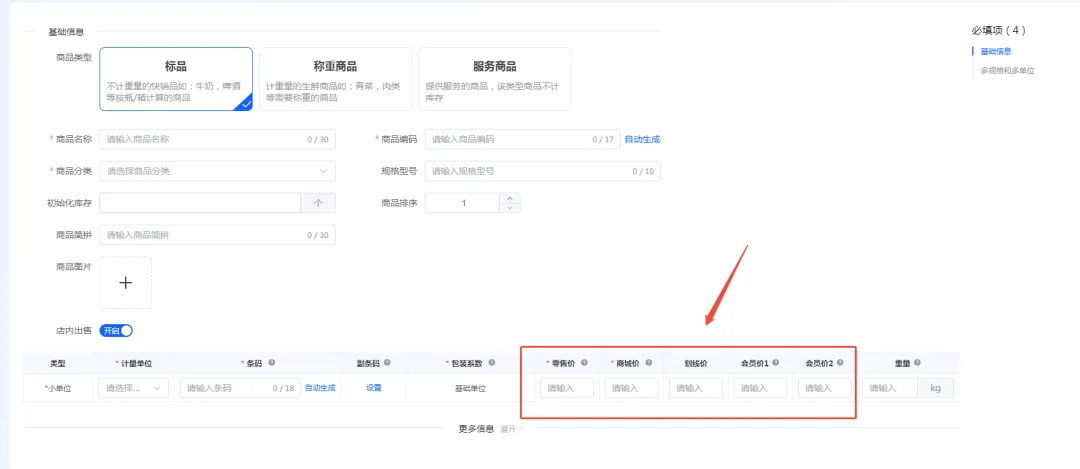Focus the 初始化库存 input field

coord(200,203)
